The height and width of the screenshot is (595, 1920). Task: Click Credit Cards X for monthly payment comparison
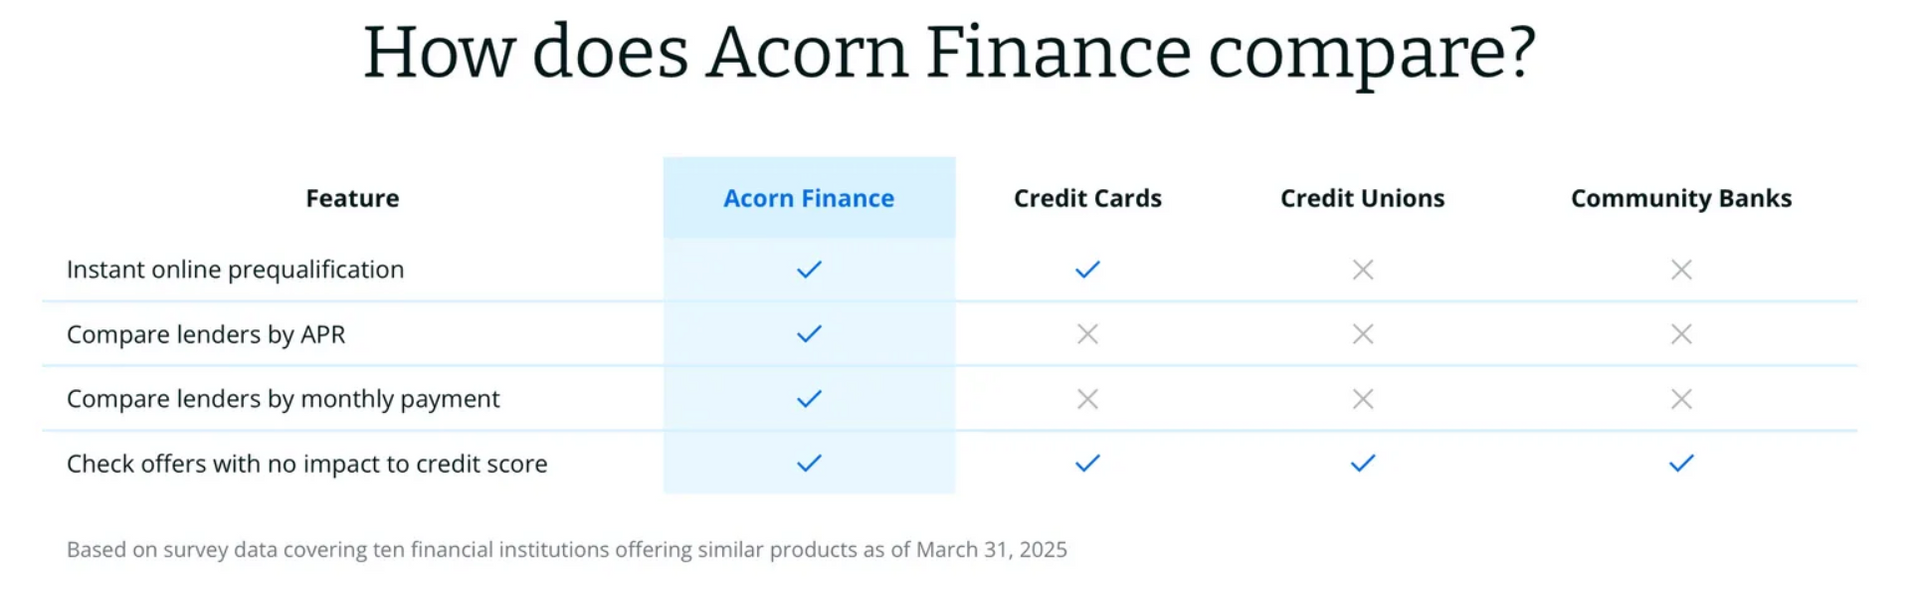(x=1087, y=399)
